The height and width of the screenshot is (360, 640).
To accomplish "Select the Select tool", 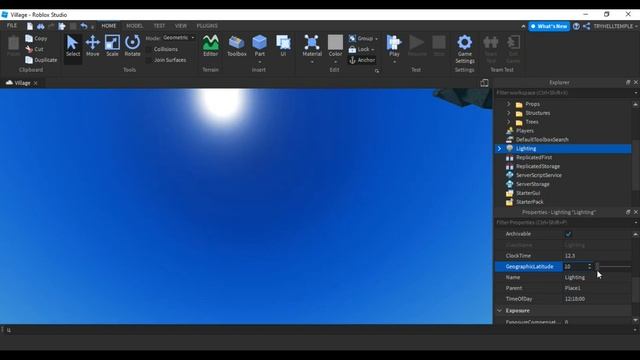I will [73, 46].
